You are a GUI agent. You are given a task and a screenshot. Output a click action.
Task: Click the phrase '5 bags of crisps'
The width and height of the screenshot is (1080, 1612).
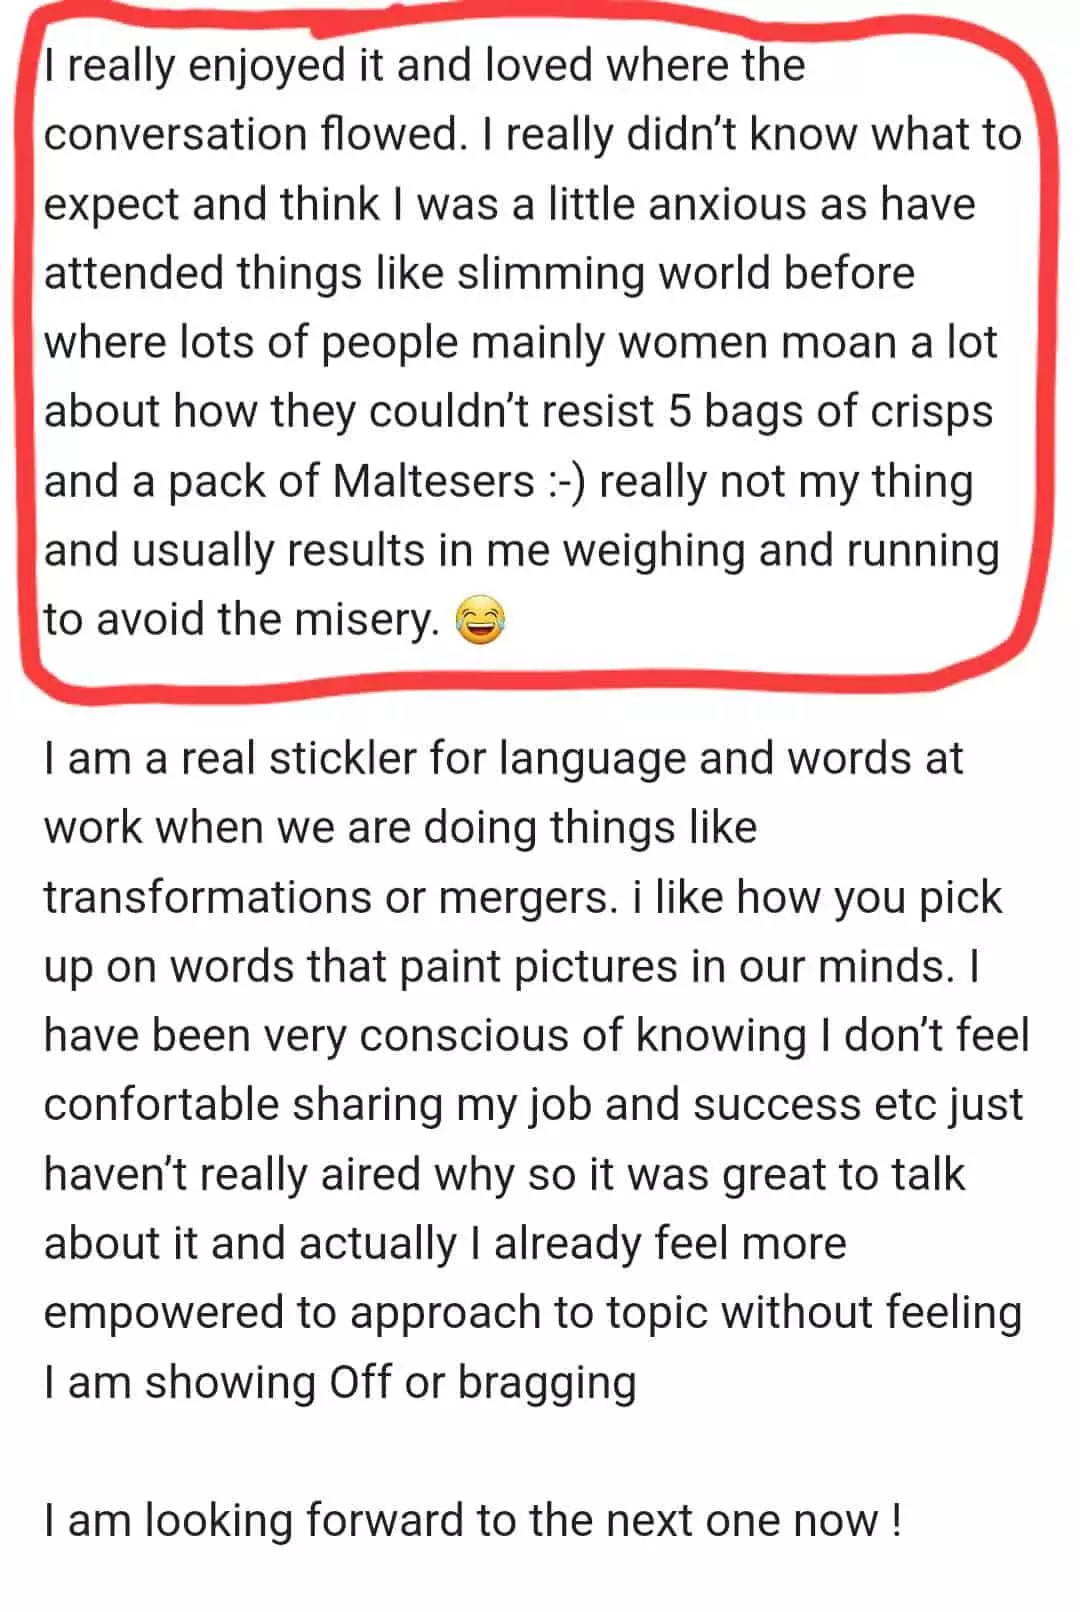[x=830, y=412]
